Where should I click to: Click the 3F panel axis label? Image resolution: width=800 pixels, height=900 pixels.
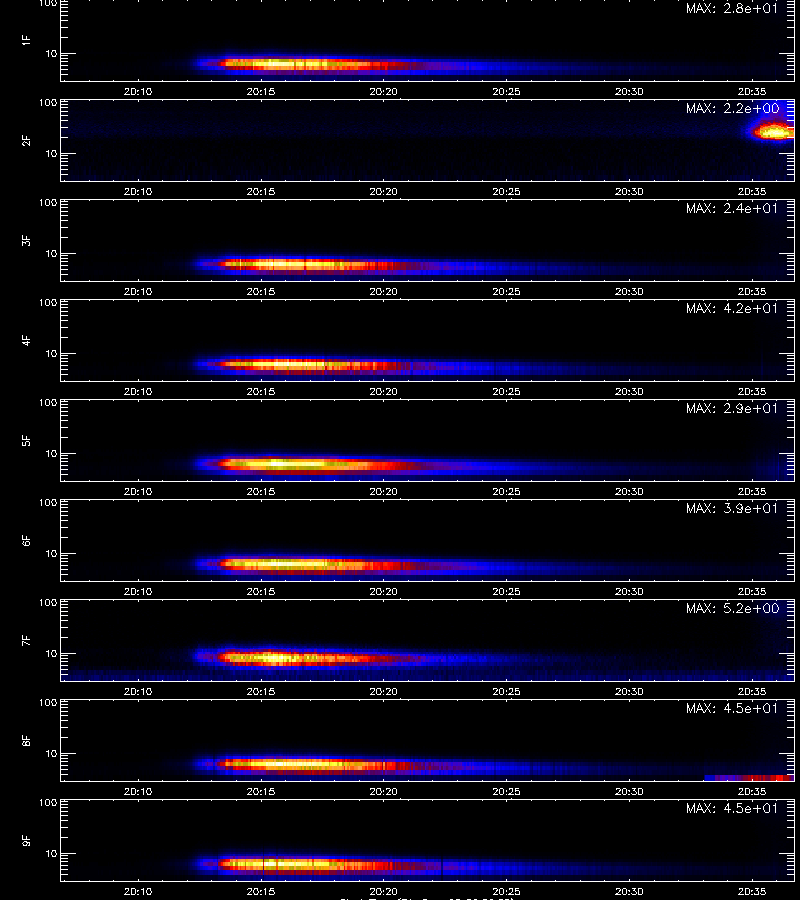pos(26,240)
